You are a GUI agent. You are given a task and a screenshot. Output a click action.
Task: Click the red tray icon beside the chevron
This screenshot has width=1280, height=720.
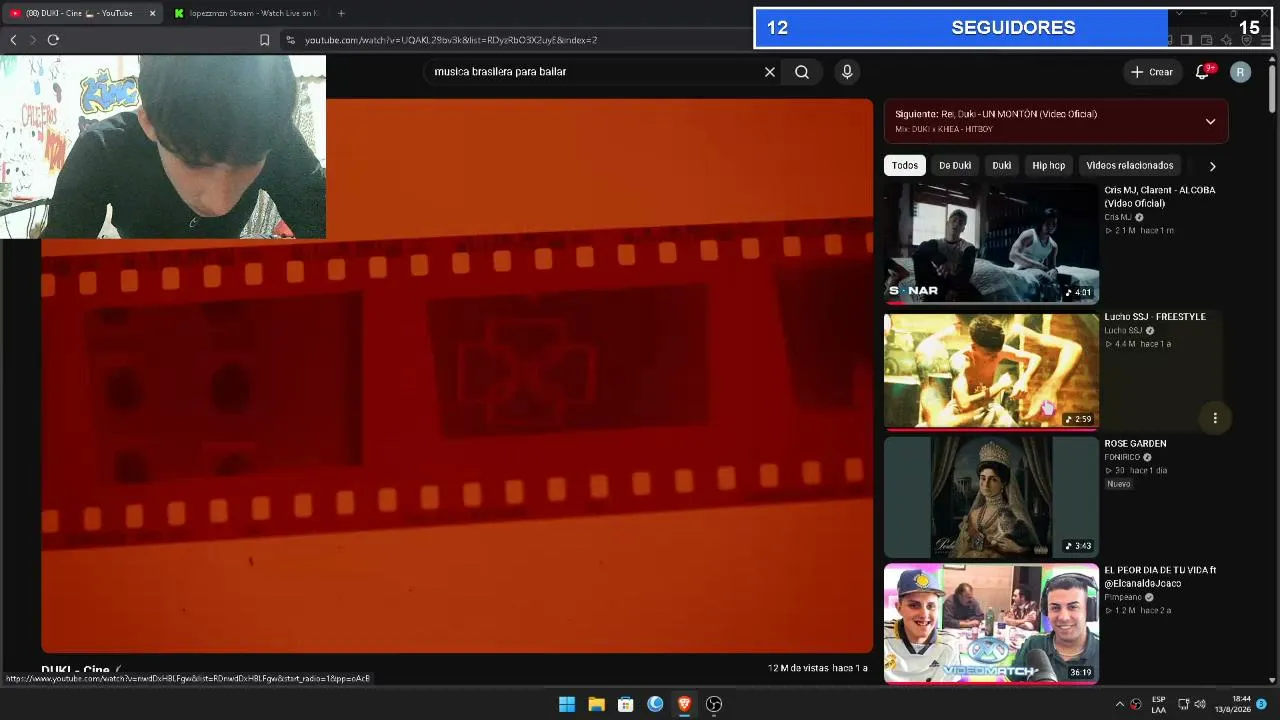tap(1136, 704)
